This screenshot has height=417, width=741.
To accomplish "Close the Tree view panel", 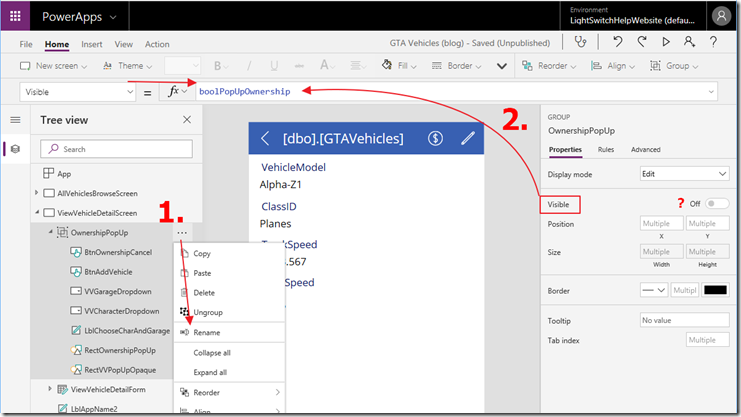I will click(187, 120).
